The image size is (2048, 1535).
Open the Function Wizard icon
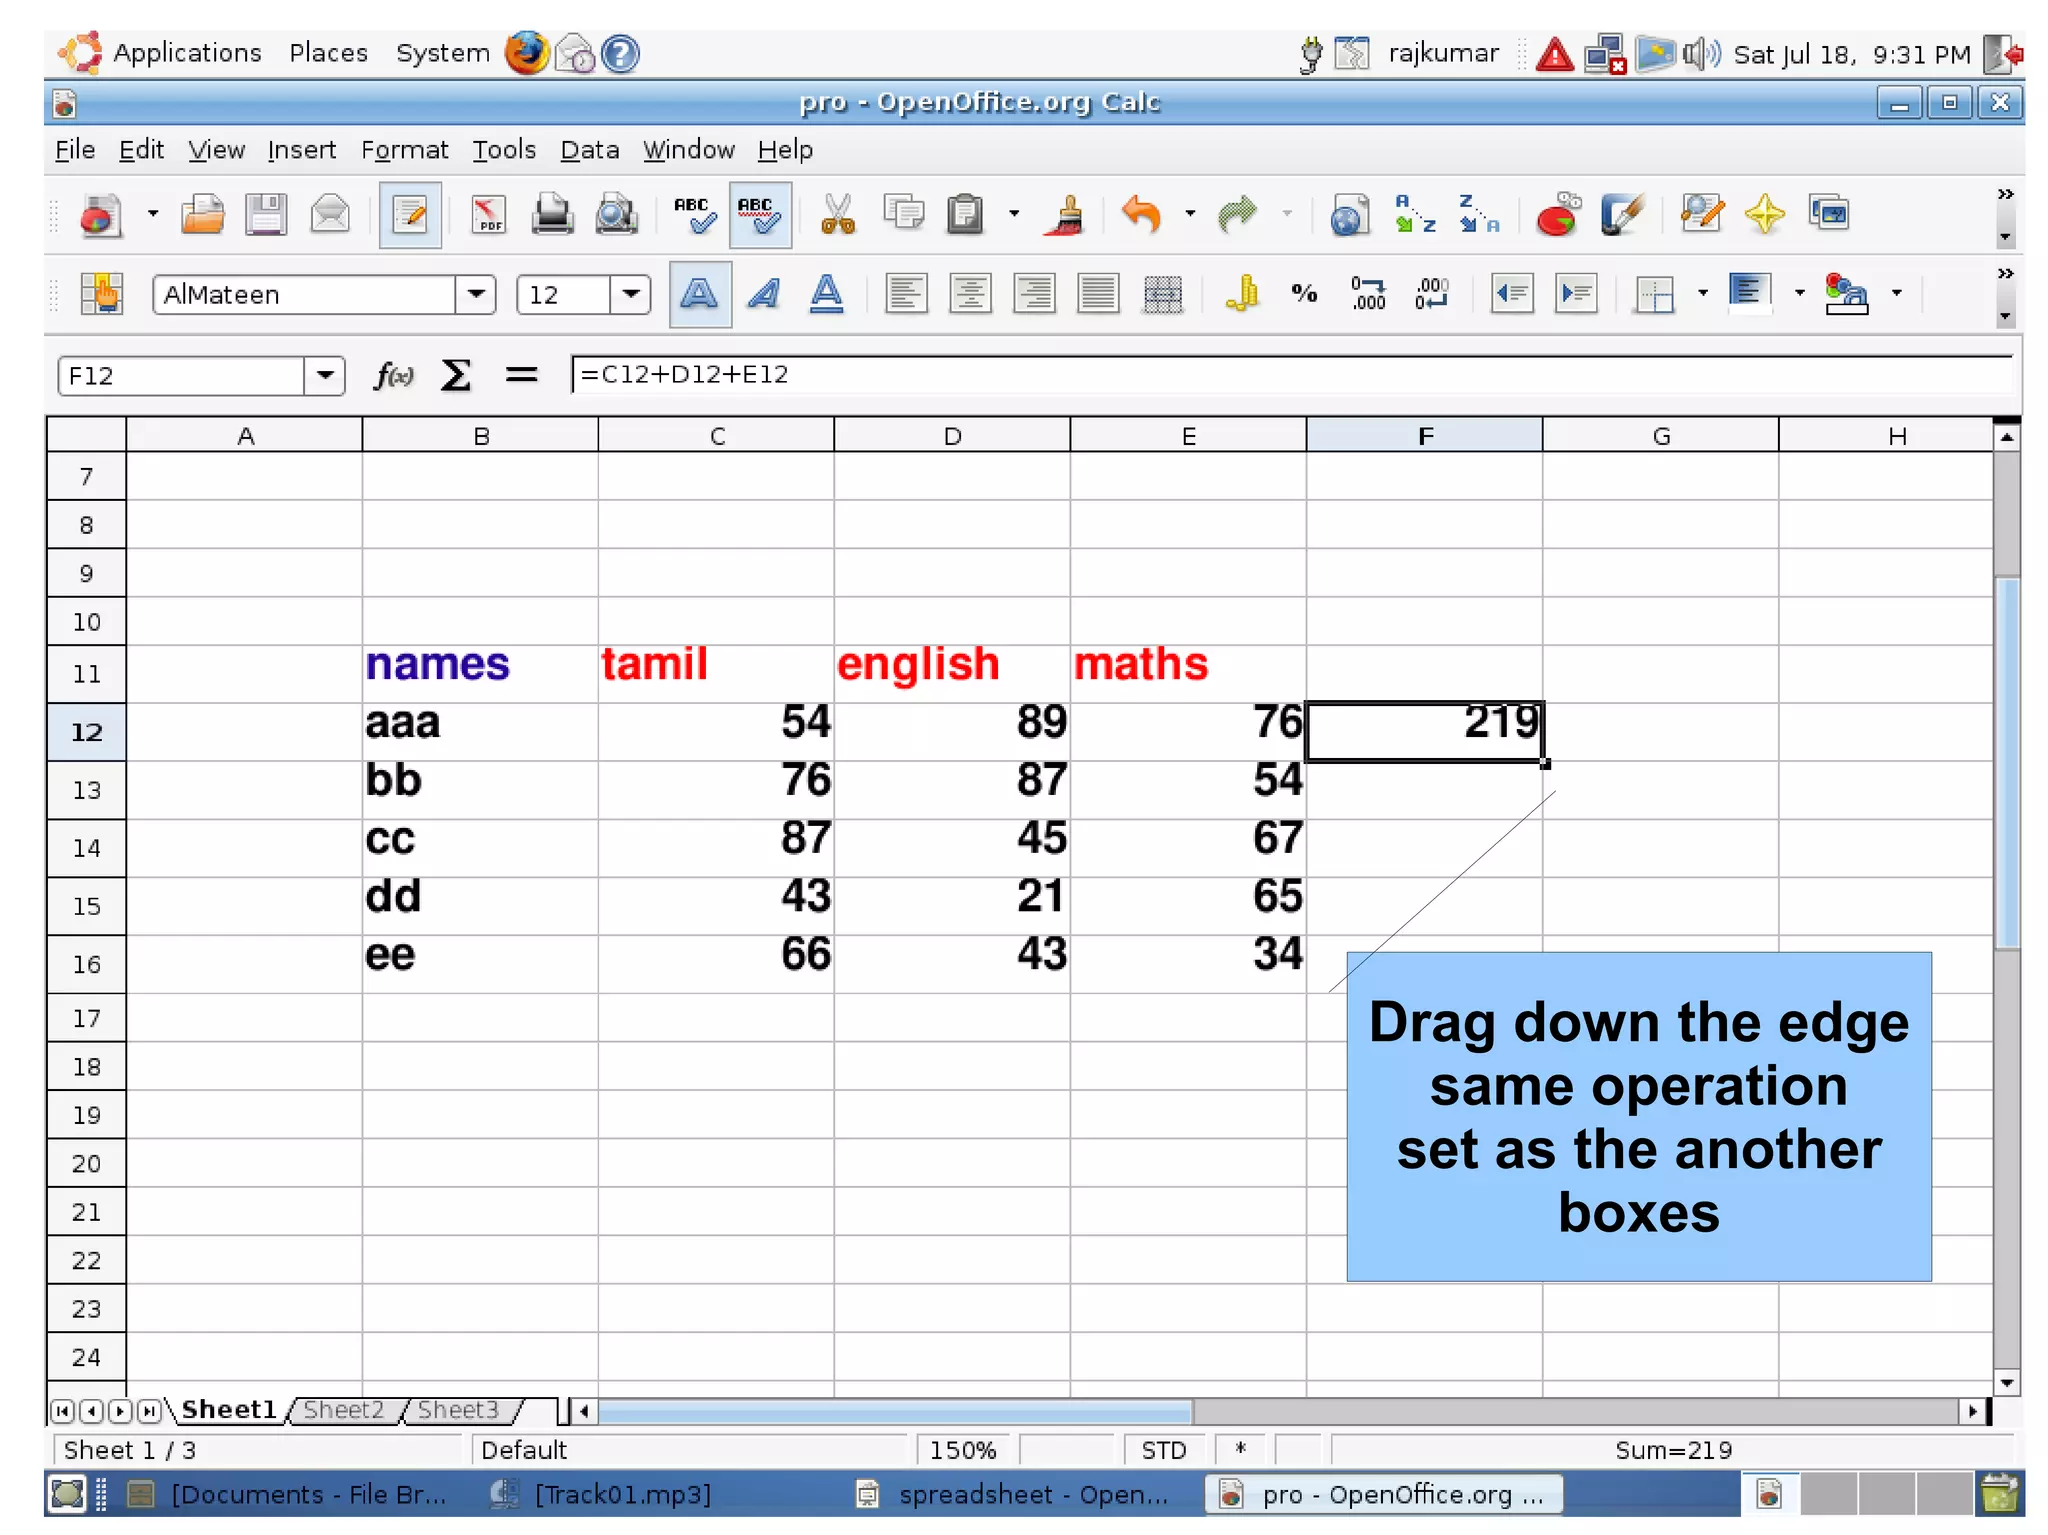point(393,376)
